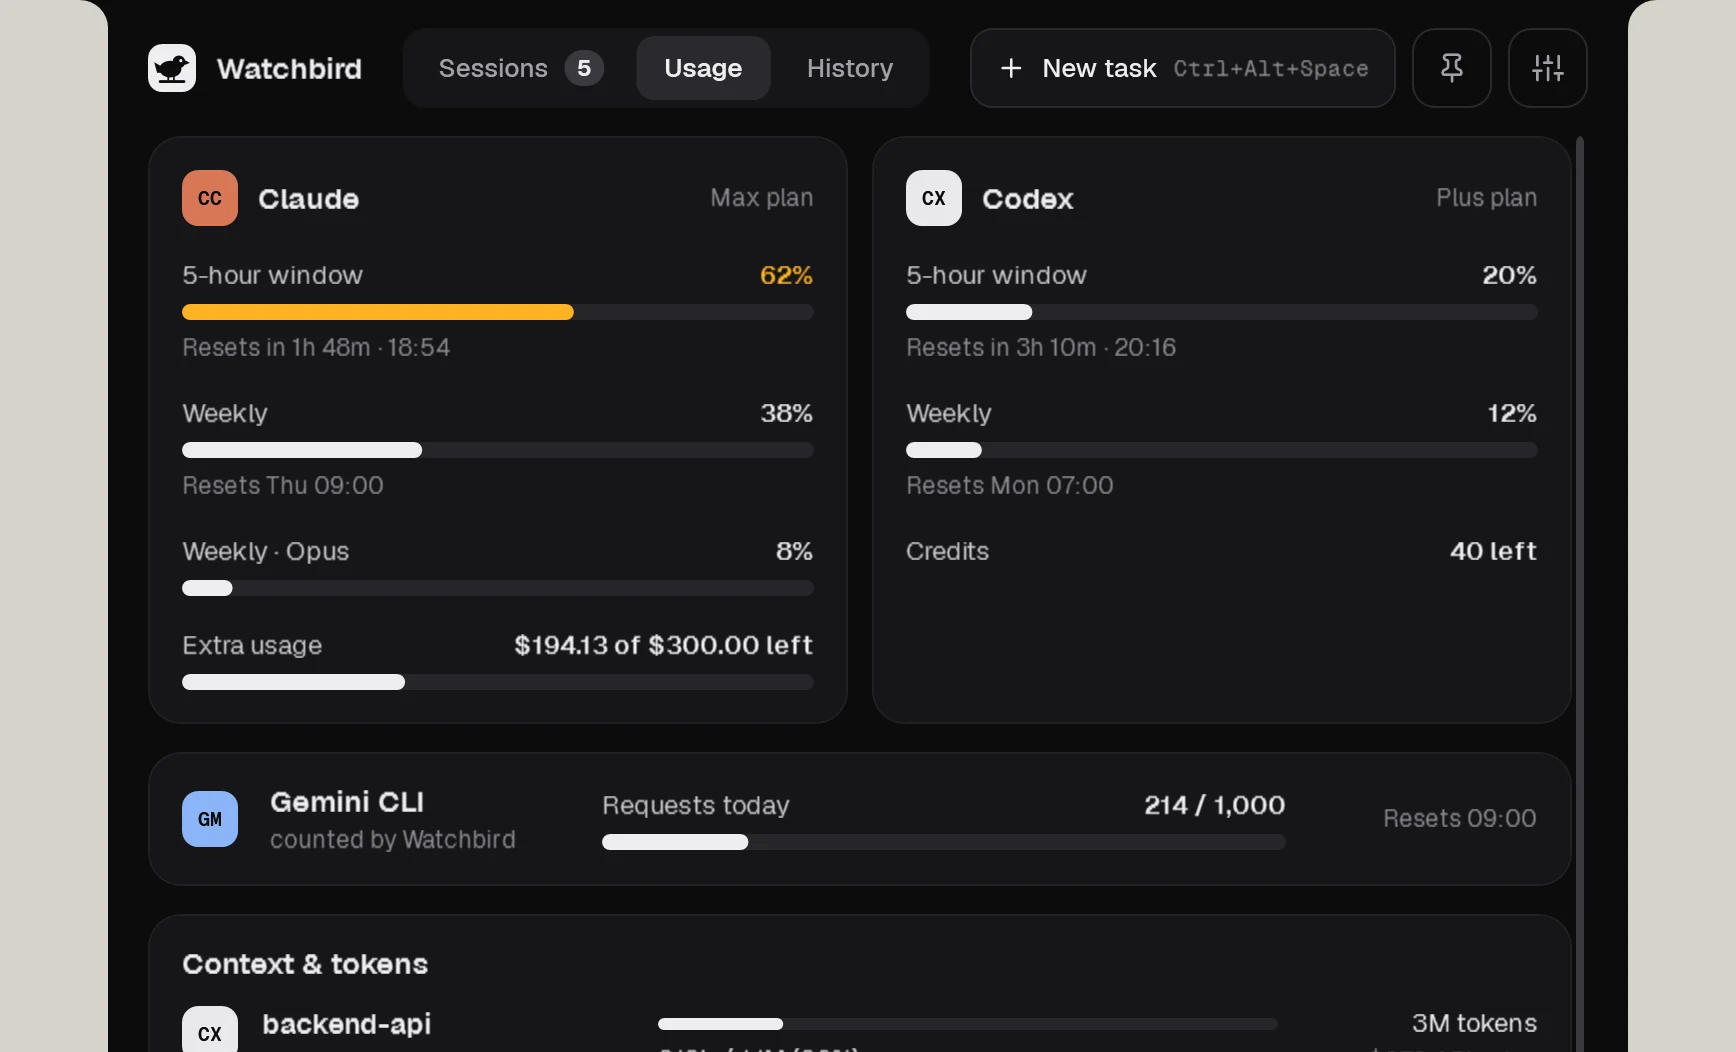The height and width of the screenshot is (1052, 1736).
Task: Click Ctrl+Alt+Space shortcut hint
Action: tap(1271, 68)
